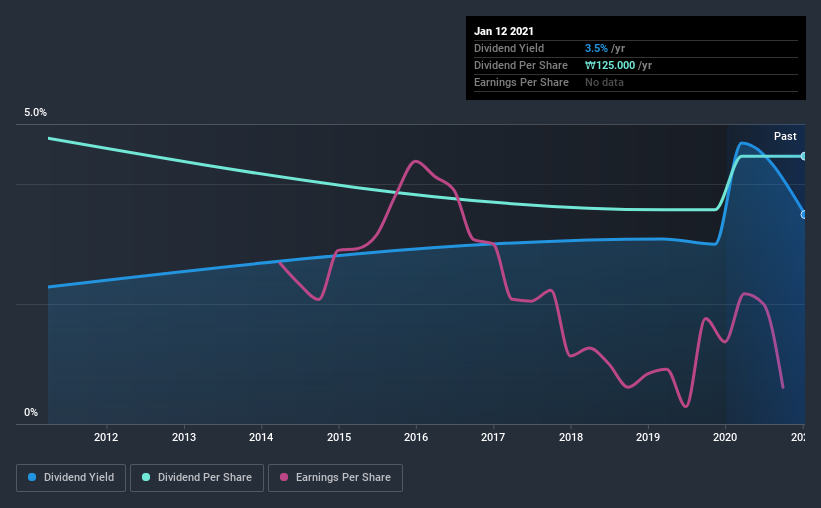Select the Dividend Per Share endpoint marker

click(x=803, y=156)
